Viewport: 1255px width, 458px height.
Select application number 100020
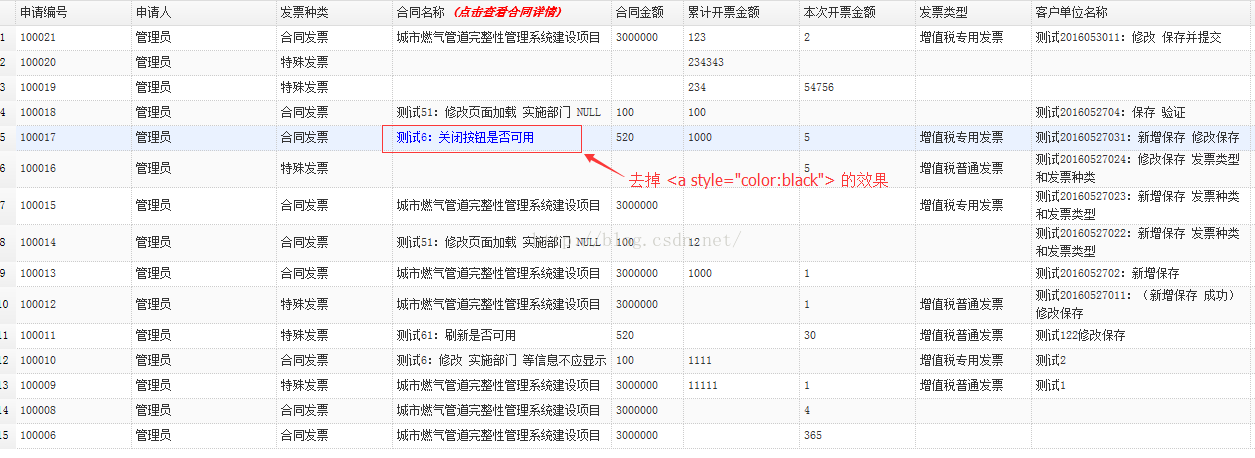pyautogui.click(x=38, y=62)
